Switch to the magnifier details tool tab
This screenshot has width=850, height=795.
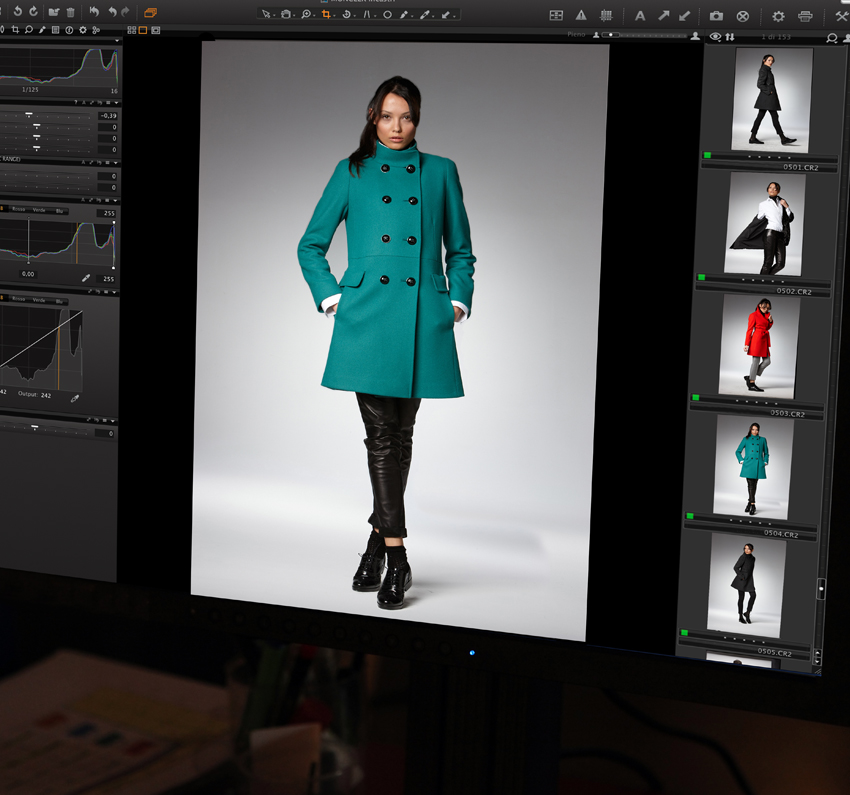(x=29, y=30)
